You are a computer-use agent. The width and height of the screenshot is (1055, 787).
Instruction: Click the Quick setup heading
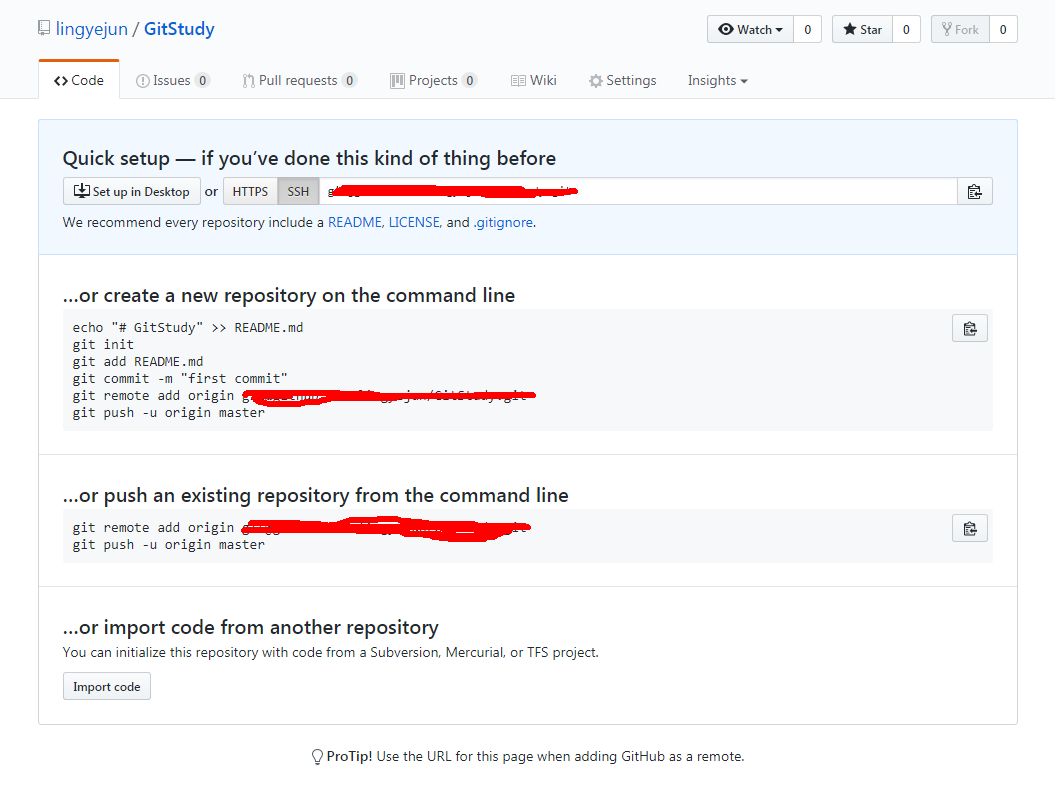click(x=310, y=158)
